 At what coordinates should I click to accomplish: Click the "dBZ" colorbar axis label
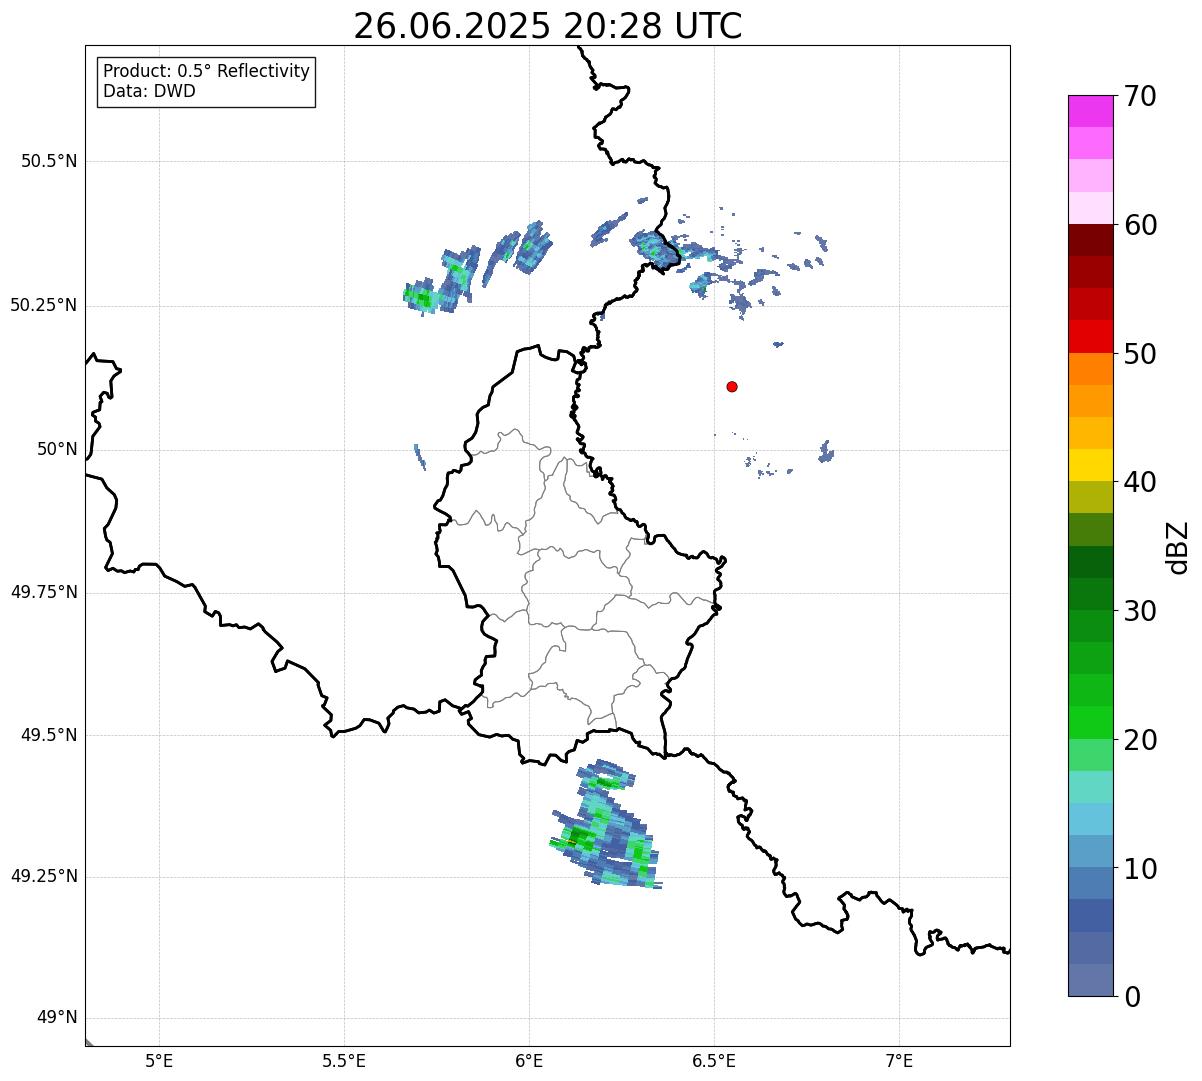tap(1178, 547)
